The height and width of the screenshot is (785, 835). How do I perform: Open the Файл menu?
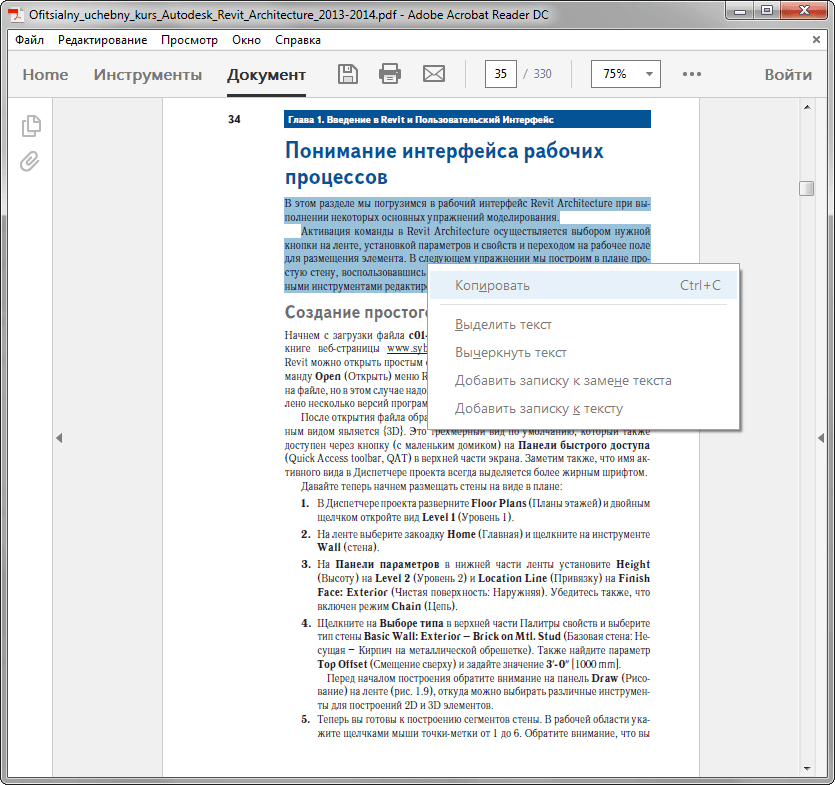[x=29, y=40]
